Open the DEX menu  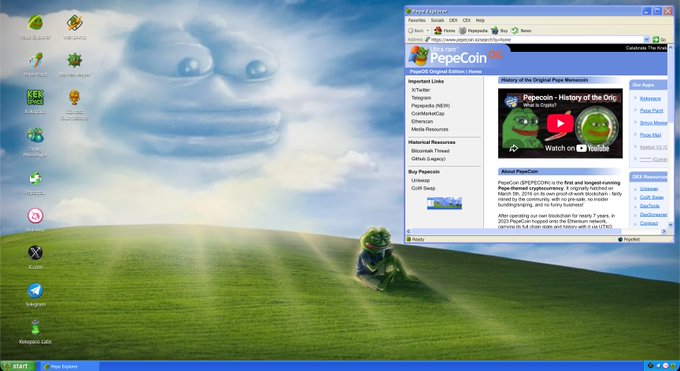click(453, 20)
